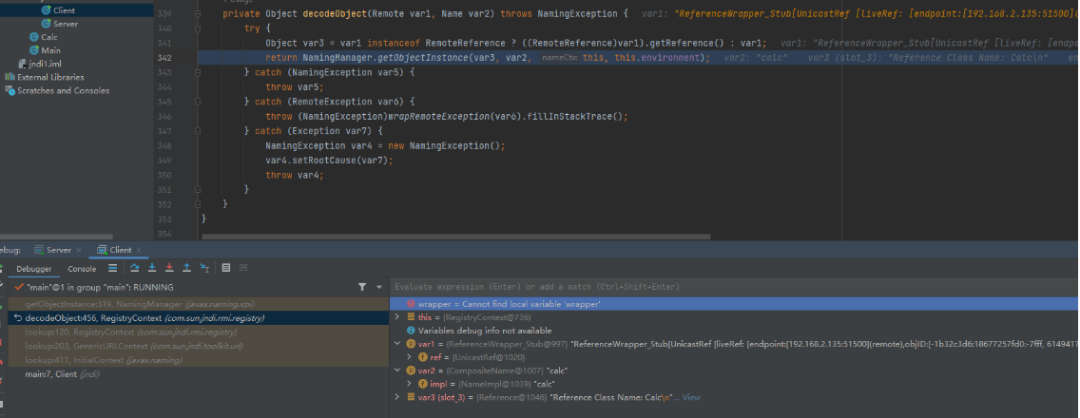This screenshot has width=1080, height=418.
Task: Click the Run to Cursor icon
Action: pos(205,268)
